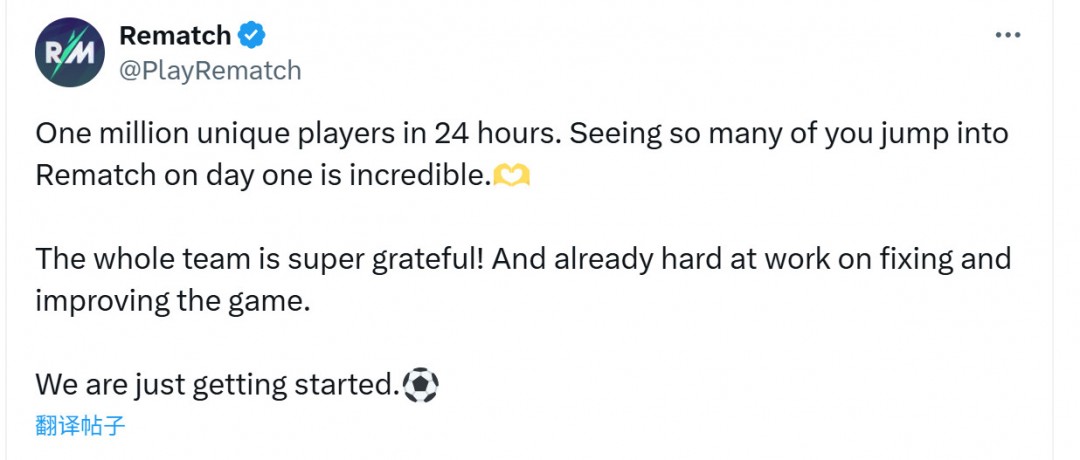Image resolution: width=1080 pixels, height=460 pixels.
Task: Click the line "Rematch on day one is incredible."
Action: (263, 176)
